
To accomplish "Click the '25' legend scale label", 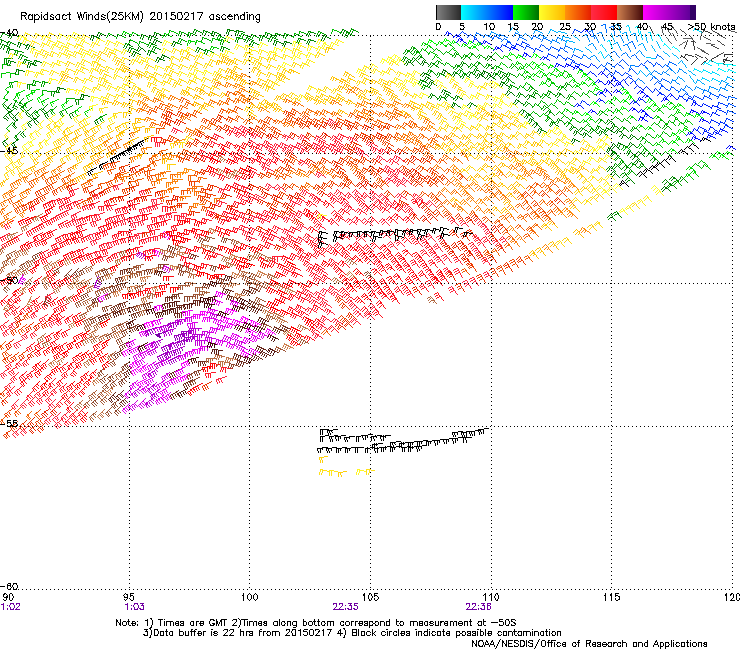I will click(565, 27).
